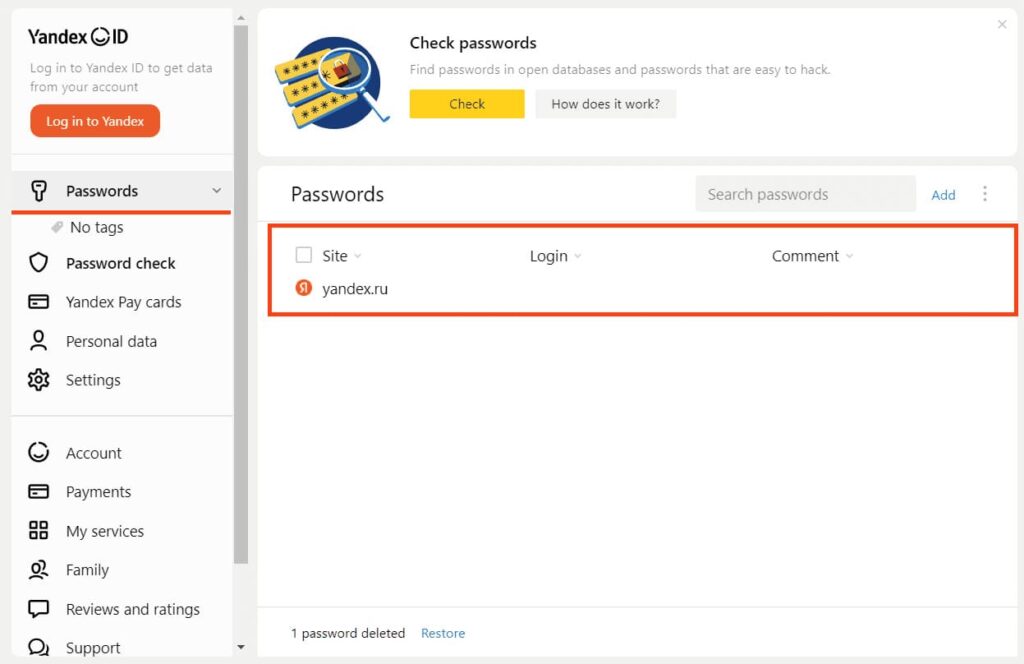The width and height of the screenshot is (1024, 664).
Task: Open the Account menu item
Action: coord(94,453)
